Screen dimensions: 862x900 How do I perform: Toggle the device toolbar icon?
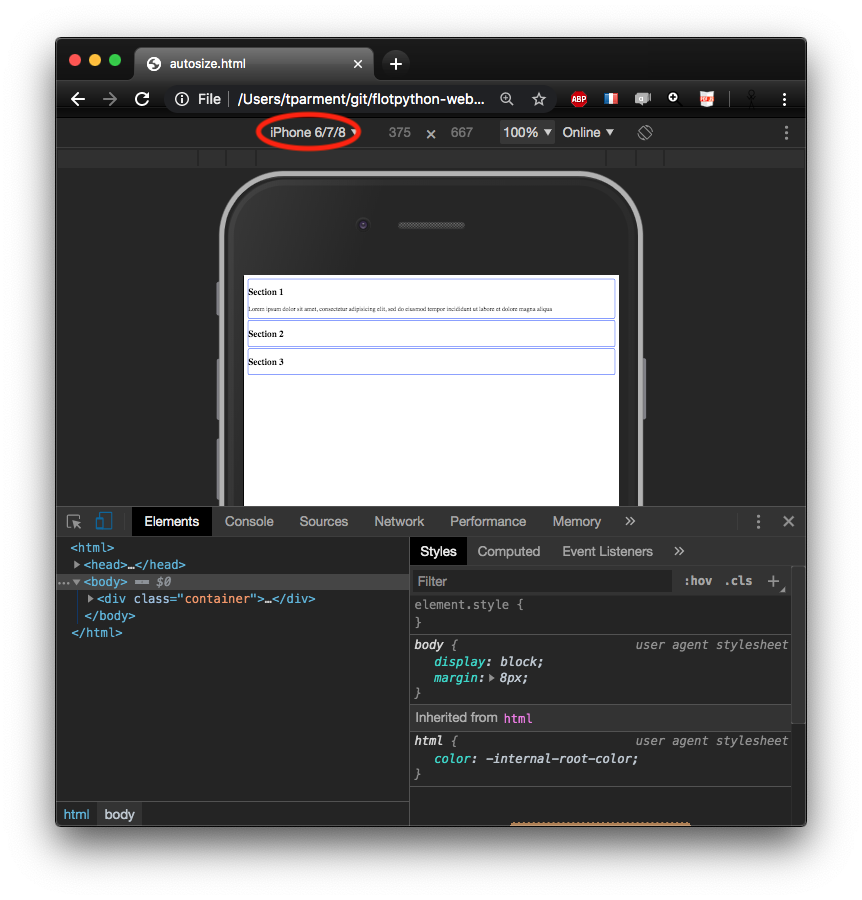pyautogui.click(x=104, y=522)
